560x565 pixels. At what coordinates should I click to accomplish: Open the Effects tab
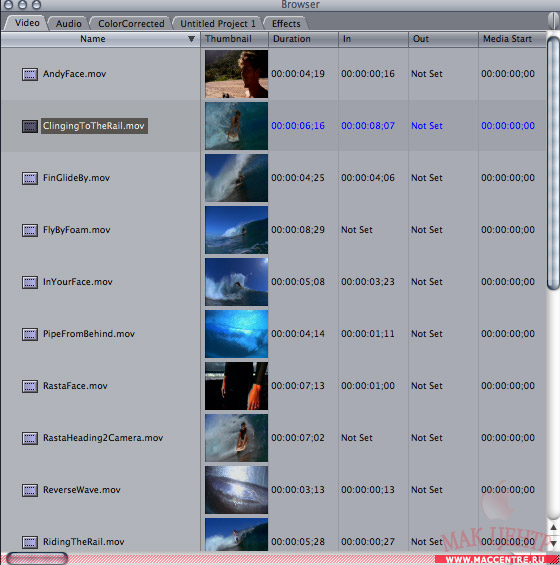pos(286,23)
